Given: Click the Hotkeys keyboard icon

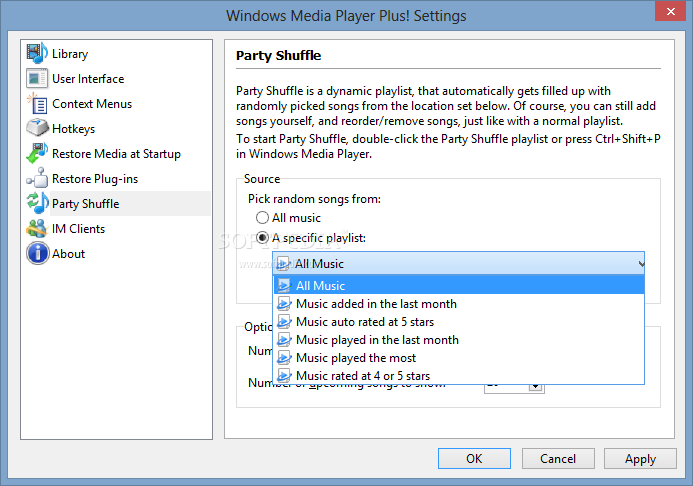Looking at the screenshot, I should point(37,129).
